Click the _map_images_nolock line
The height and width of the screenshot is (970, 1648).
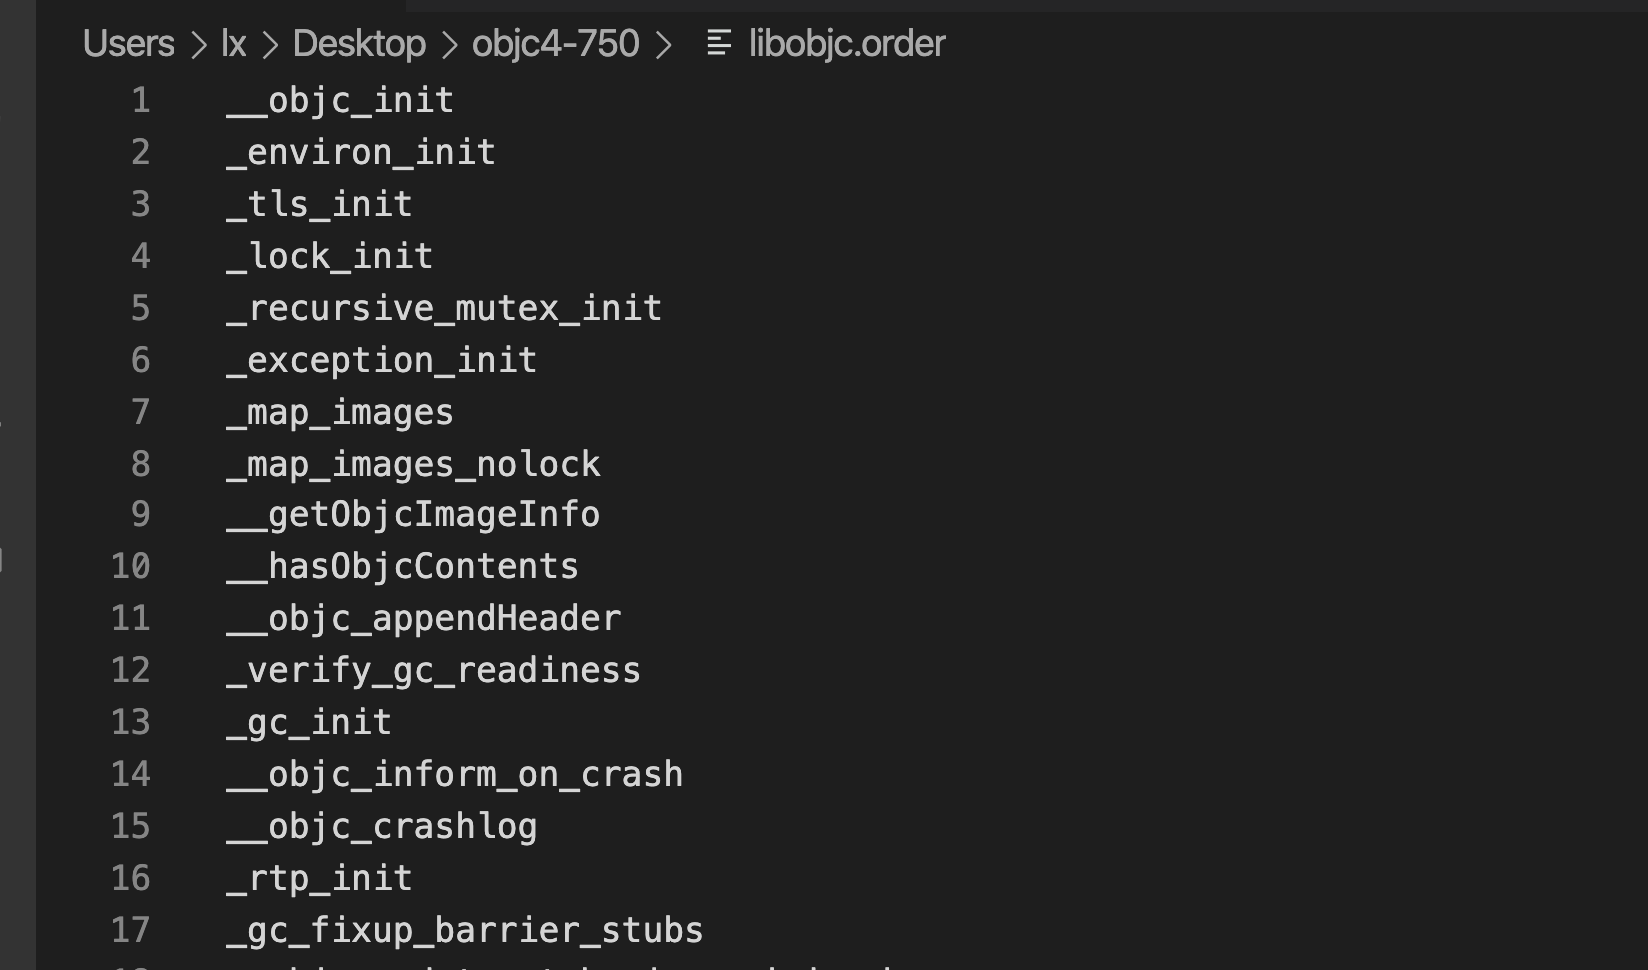(x=413, y=464)
